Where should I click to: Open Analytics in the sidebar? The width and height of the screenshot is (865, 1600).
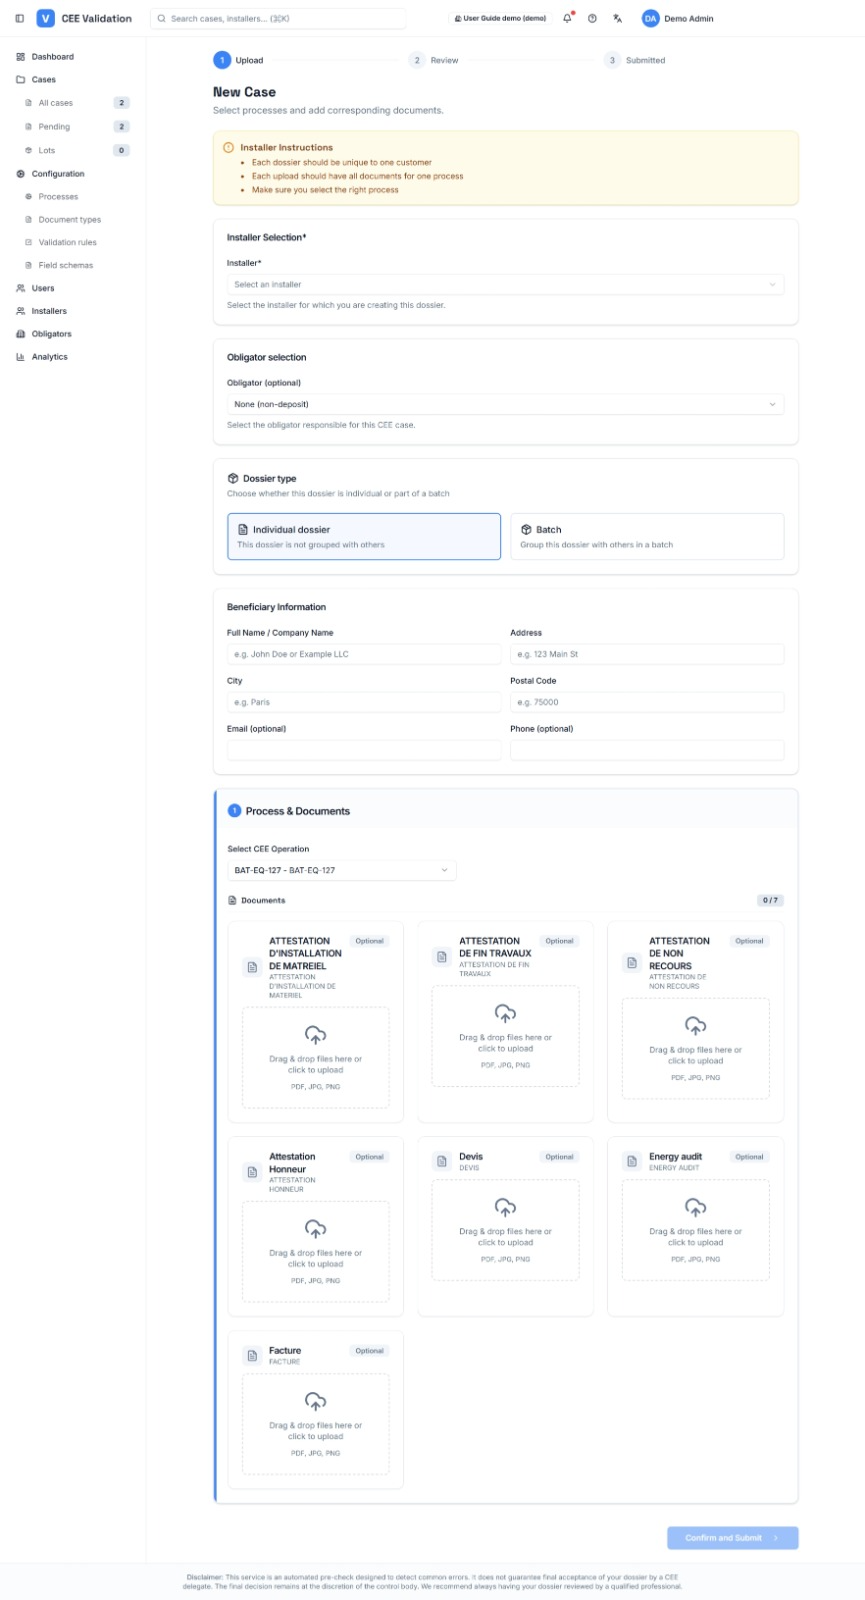(x=50, y=357)
